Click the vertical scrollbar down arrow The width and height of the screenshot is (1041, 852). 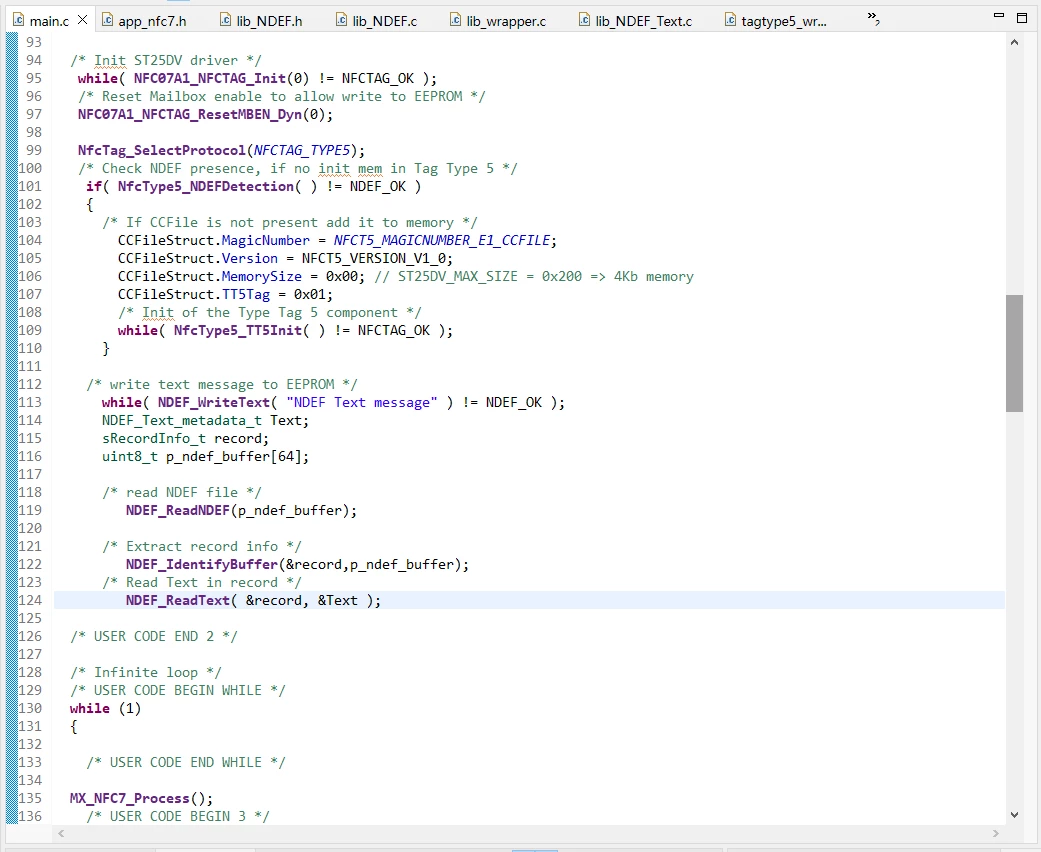pyautogui.click(x=1014, y=814)
